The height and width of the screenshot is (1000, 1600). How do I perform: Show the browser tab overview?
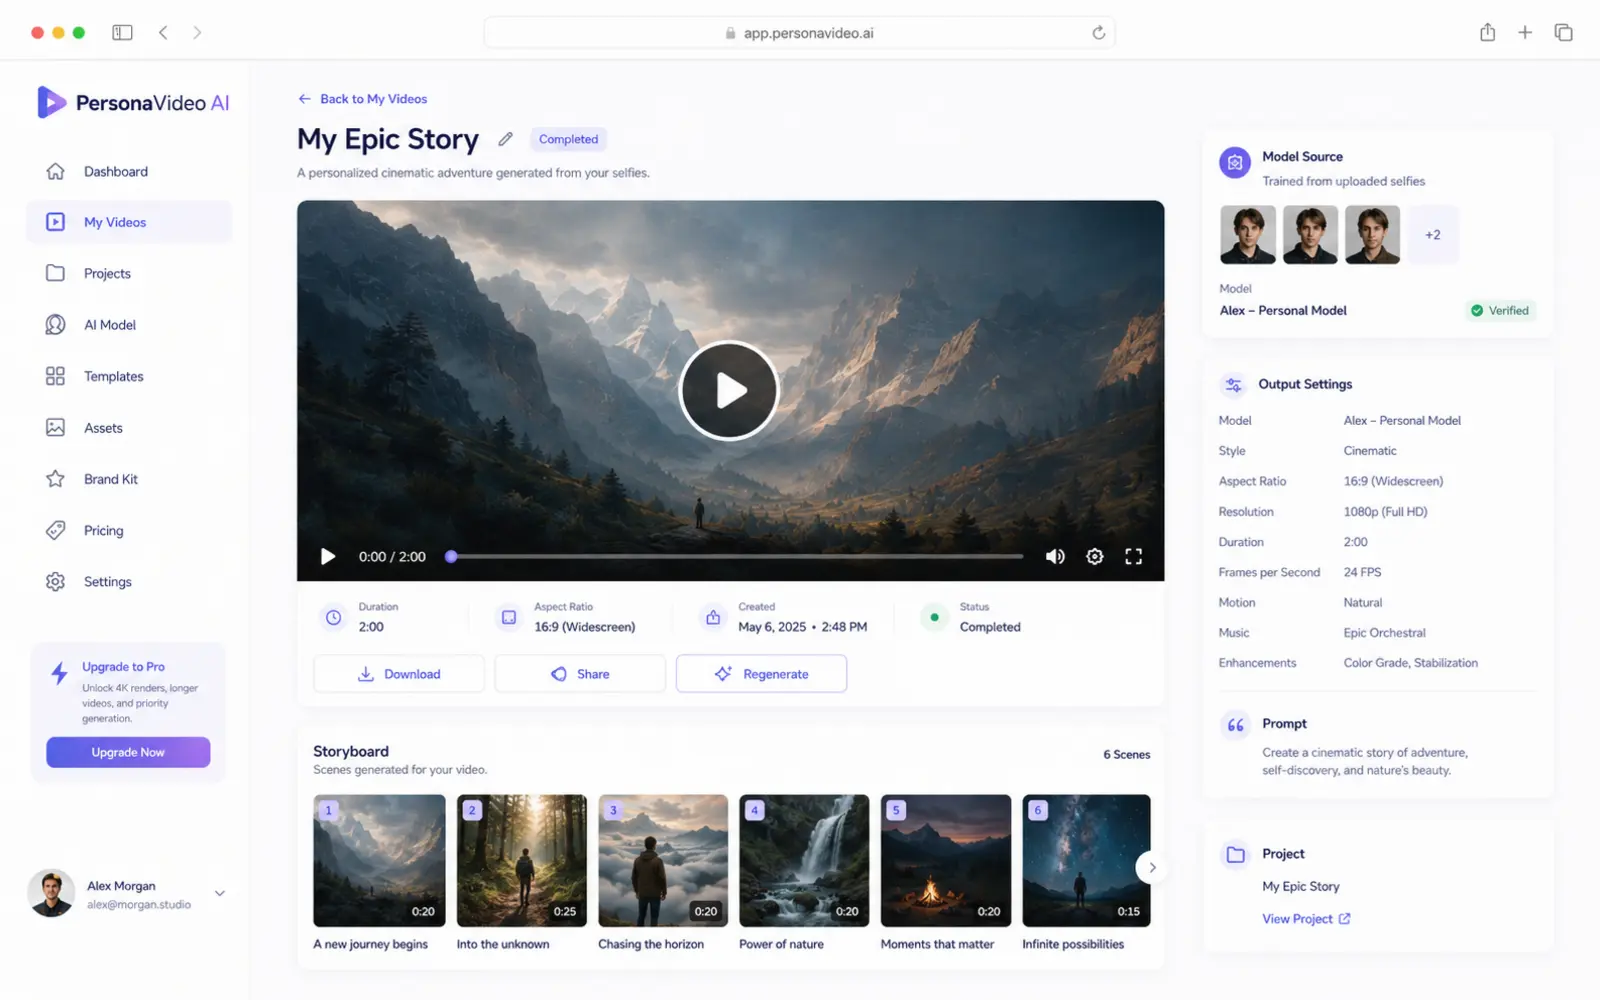(1564, 33)
